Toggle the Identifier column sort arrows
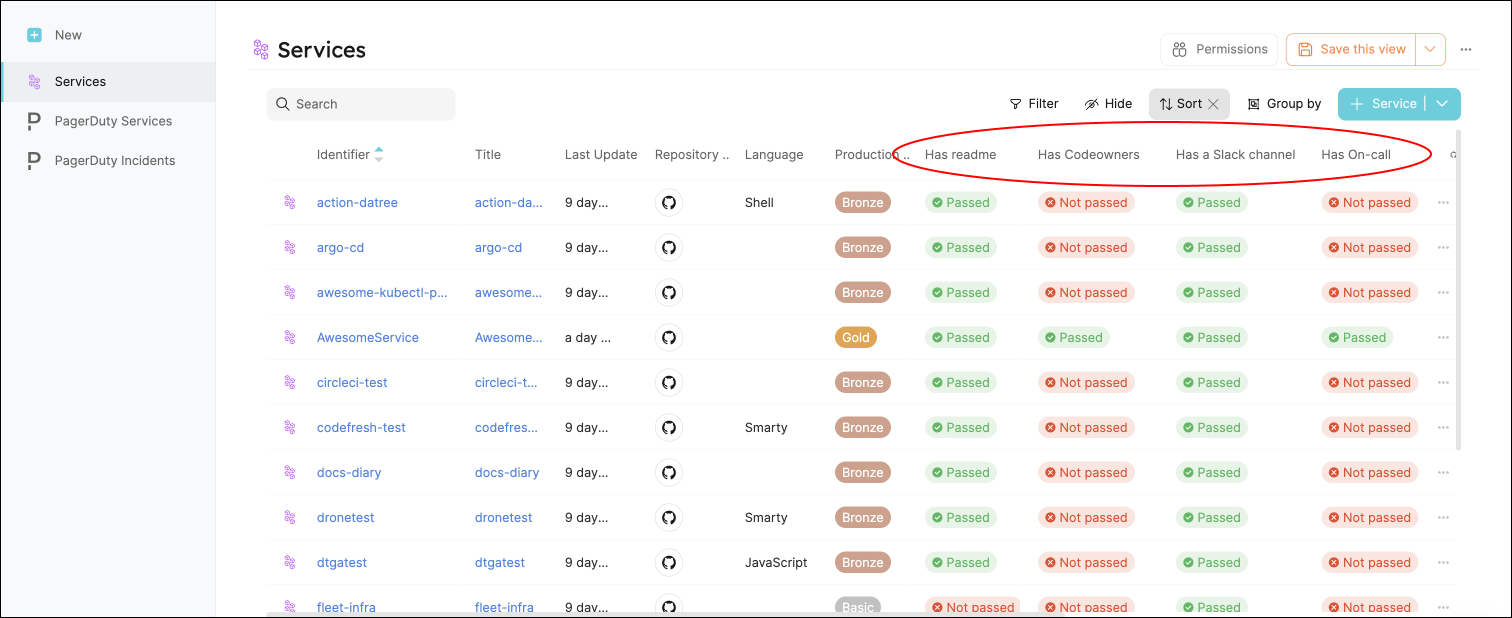 click(x=379, y=155)
